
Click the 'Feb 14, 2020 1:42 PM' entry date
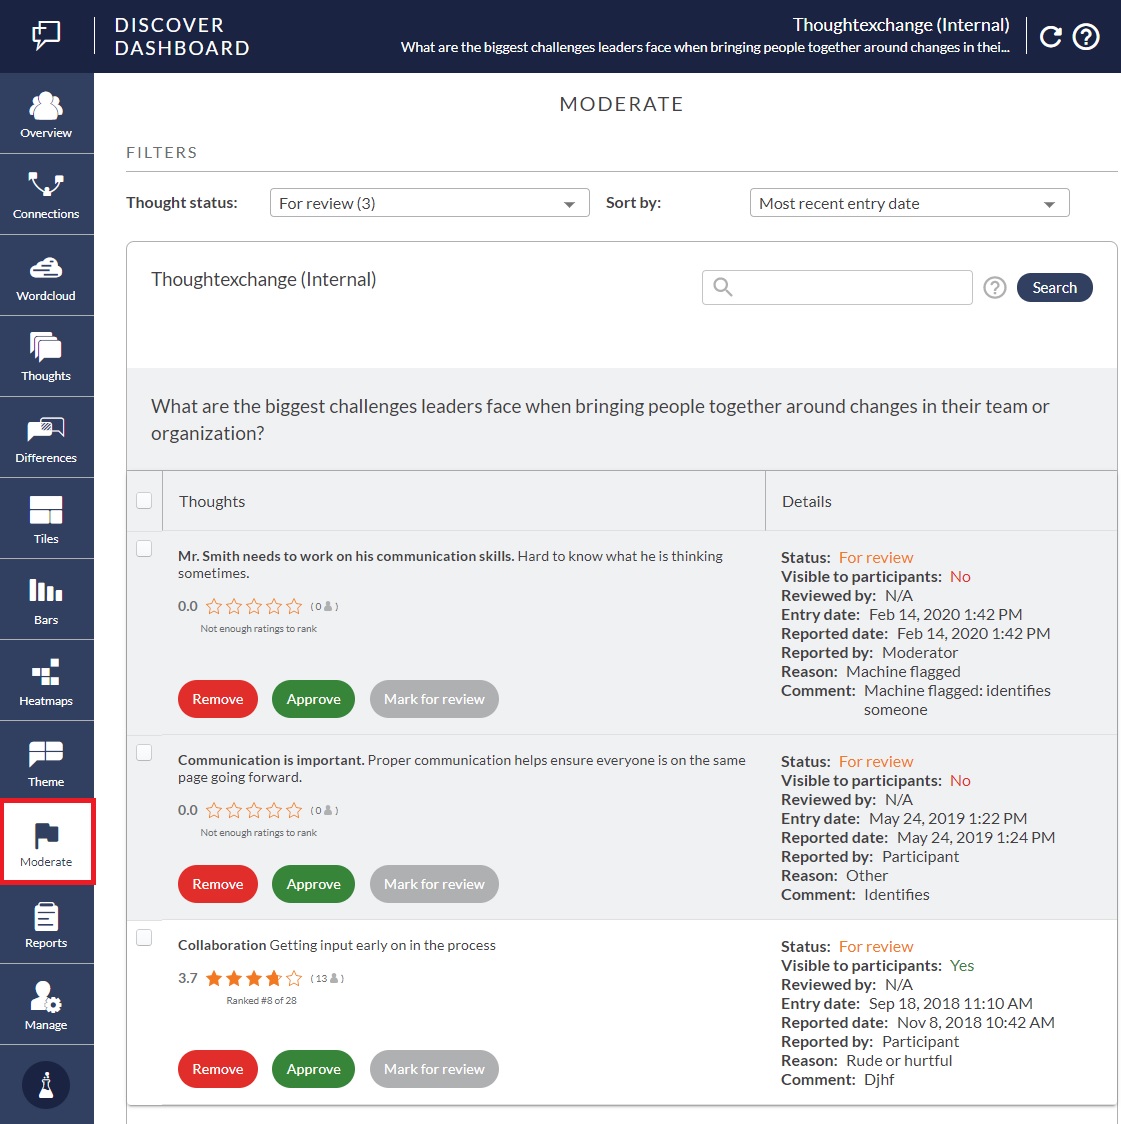point(945,614)
